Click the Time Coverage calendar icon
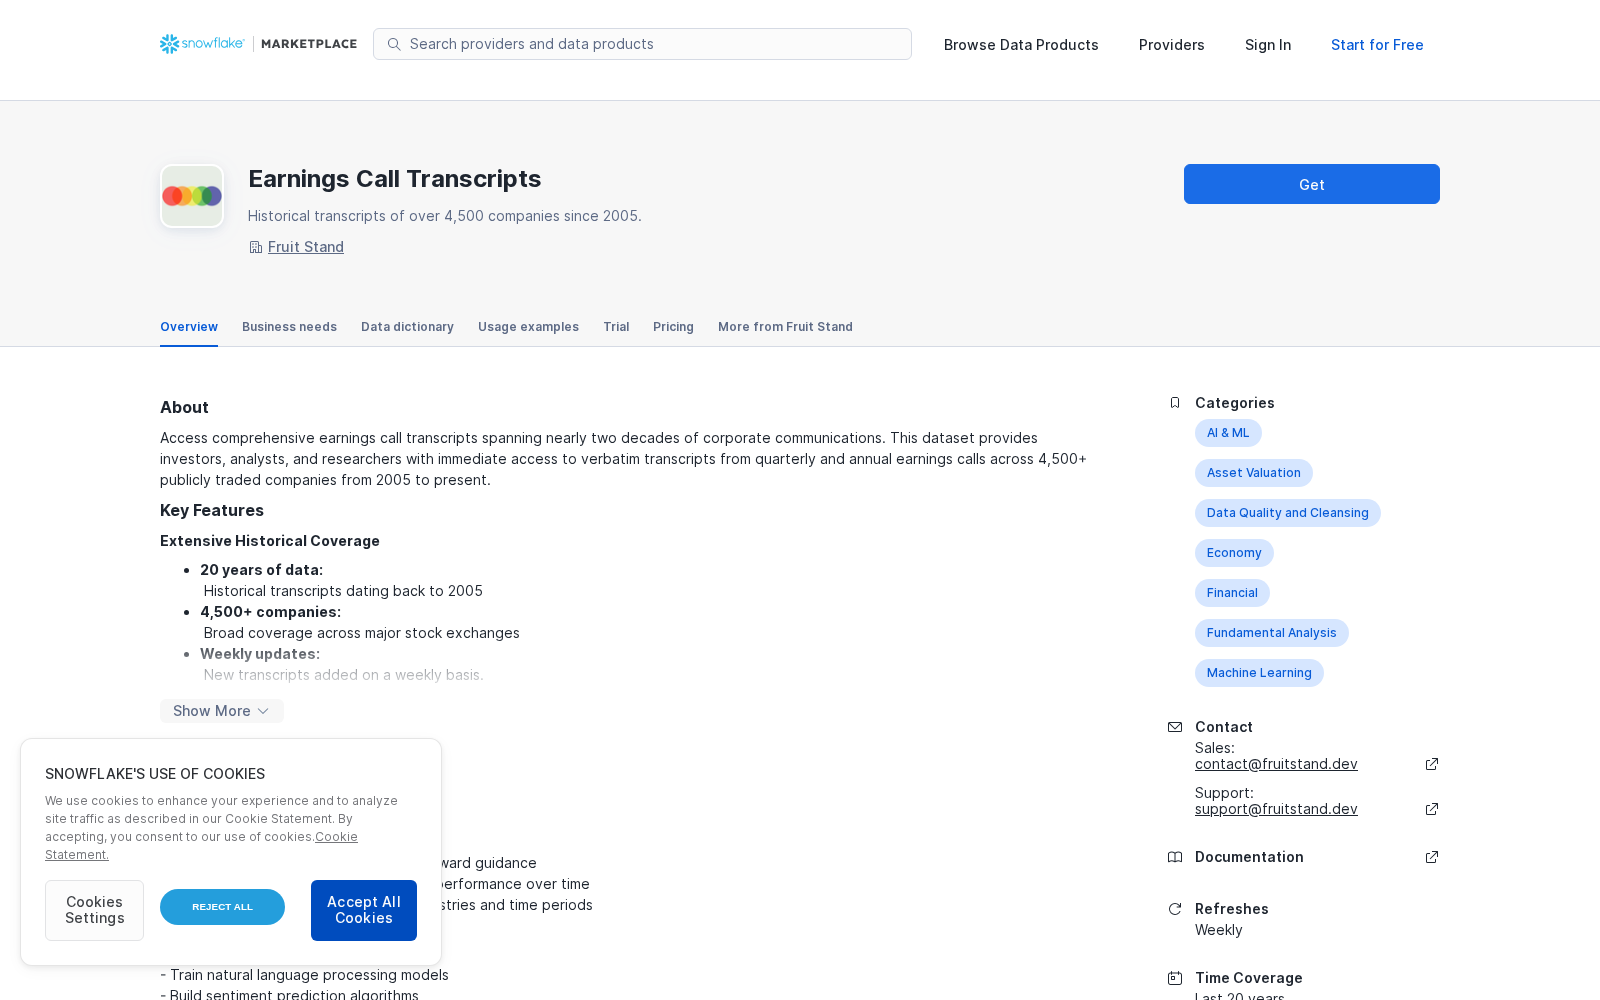Screen dimensions: 1600x1000 [x=1175, y=978]
